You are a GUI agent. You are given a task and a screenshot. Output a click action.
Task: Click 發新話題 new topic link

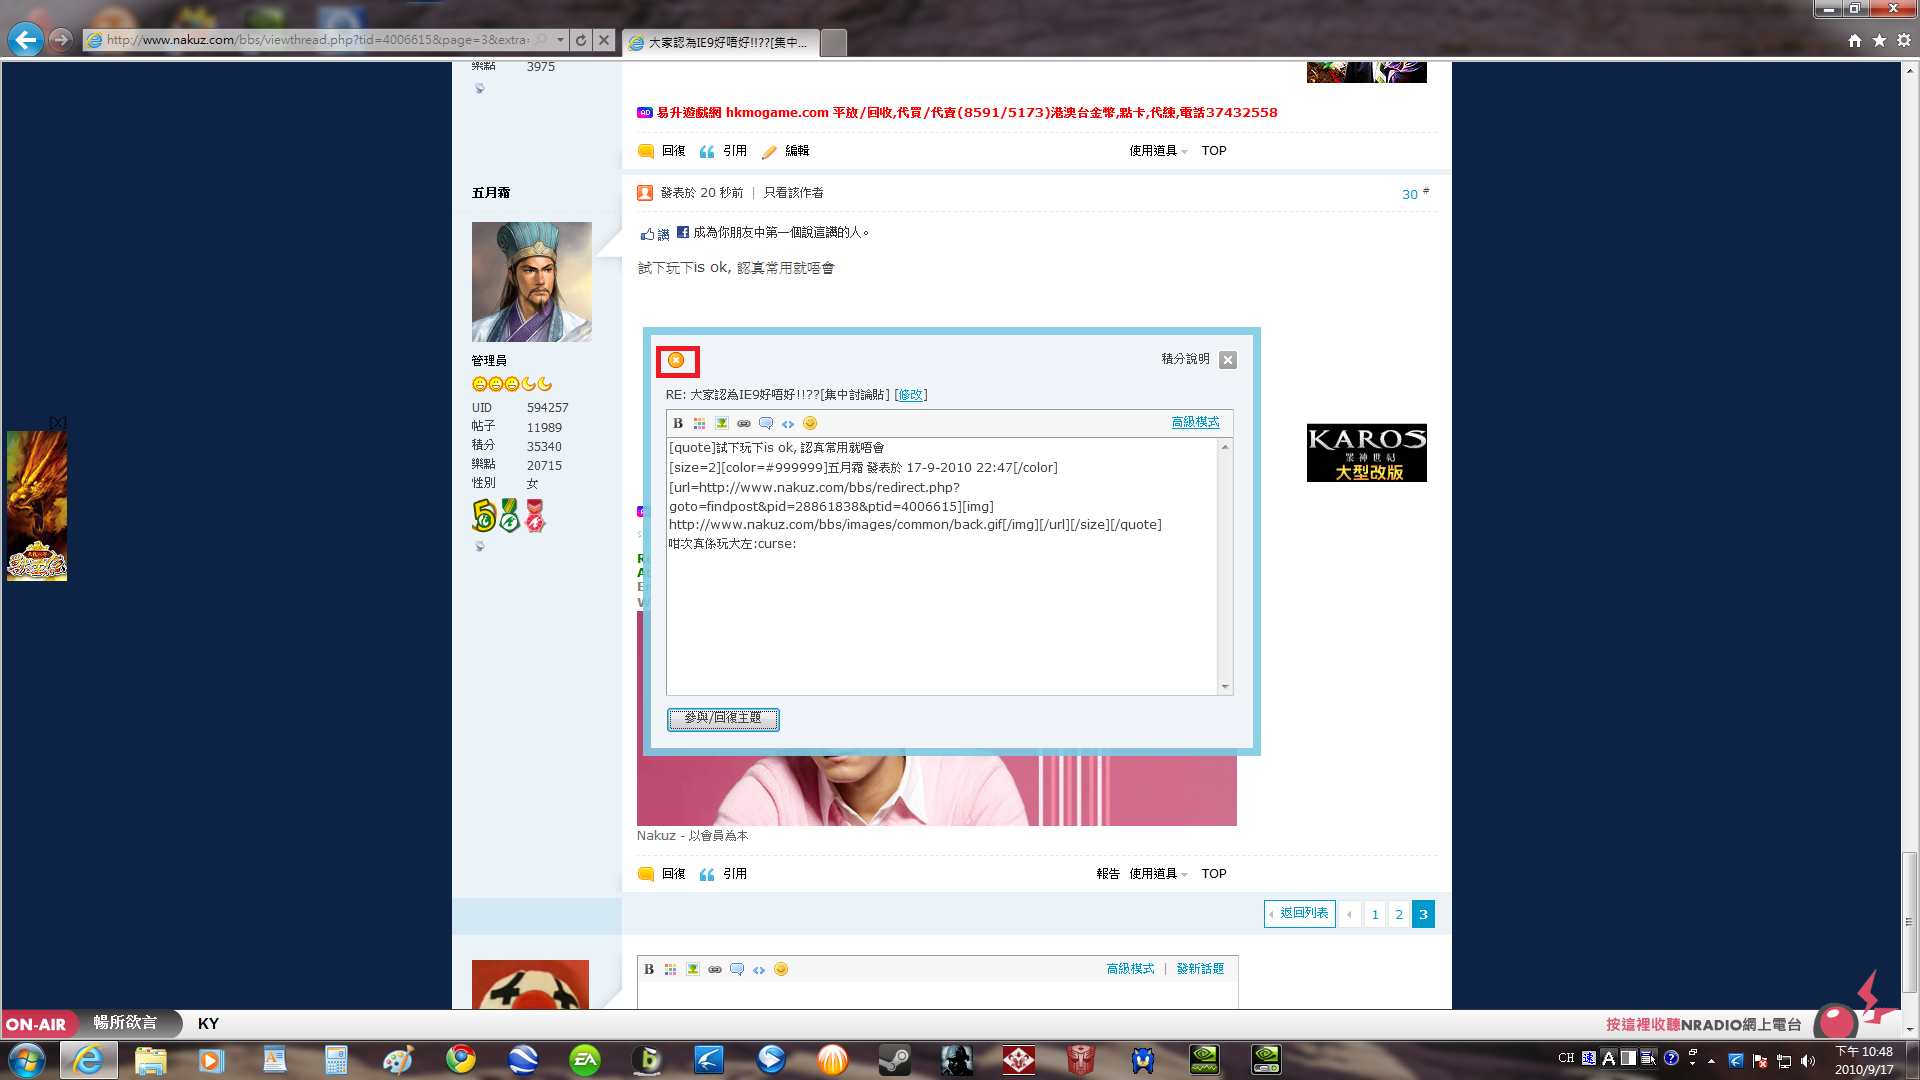(1200, 969)
